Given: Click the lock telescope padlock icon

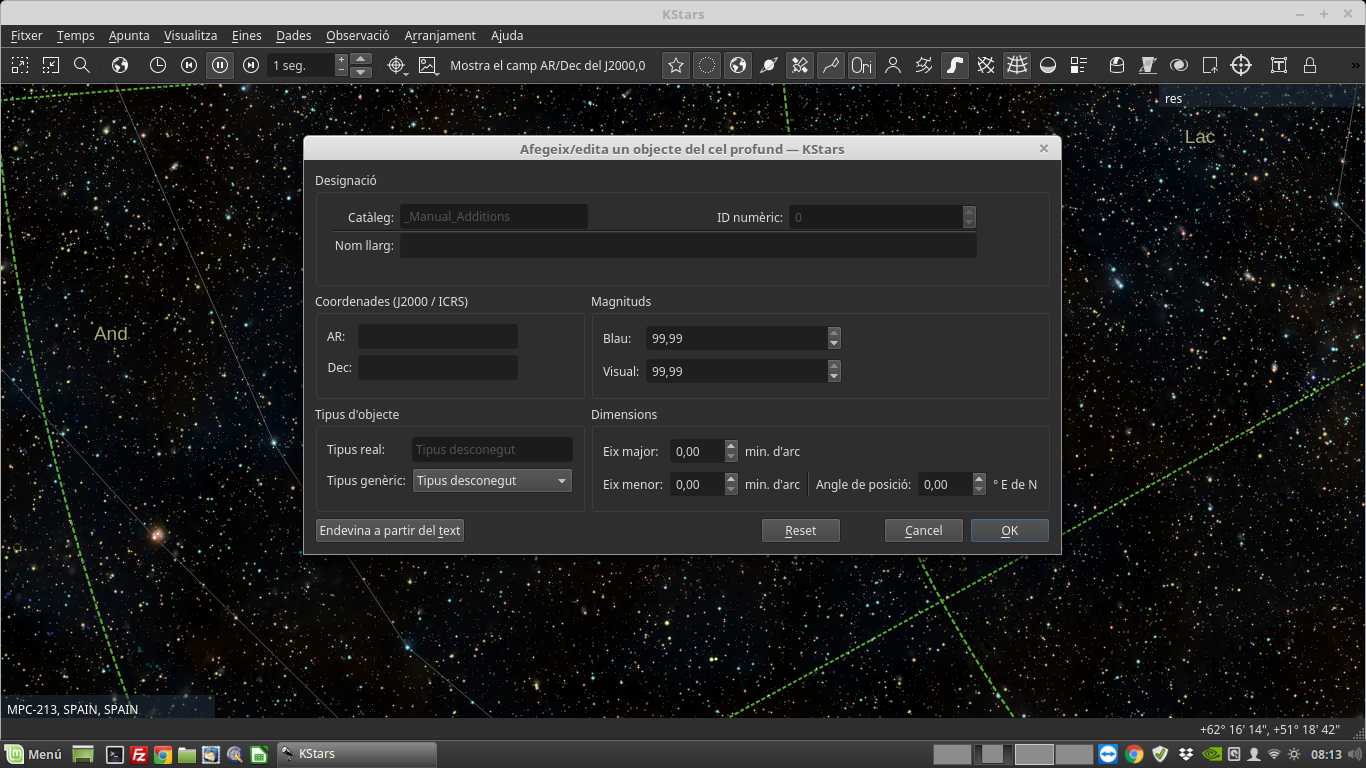Looking at the screenshot, I should pos(1310,65).
